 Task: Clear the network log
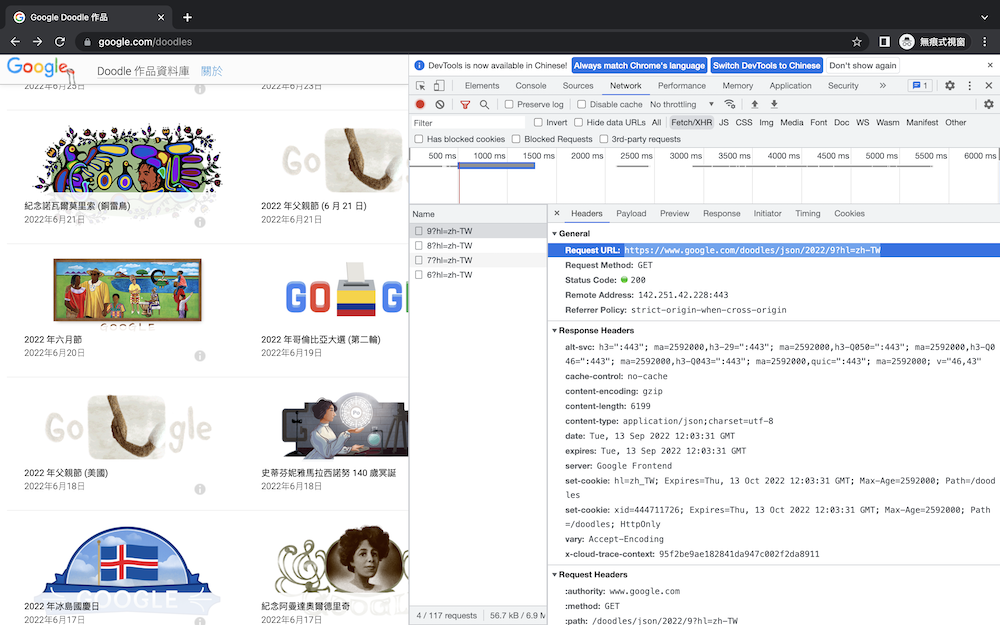point(439,104)
